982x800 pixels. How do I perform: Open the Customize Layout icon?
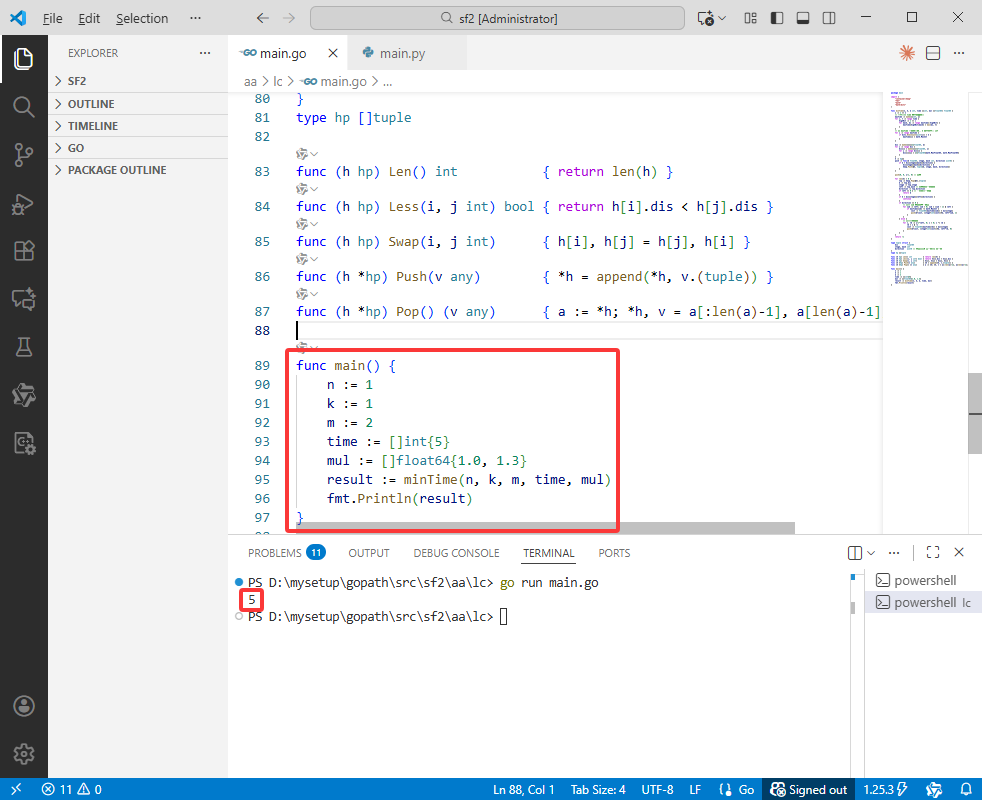(750, 18)
